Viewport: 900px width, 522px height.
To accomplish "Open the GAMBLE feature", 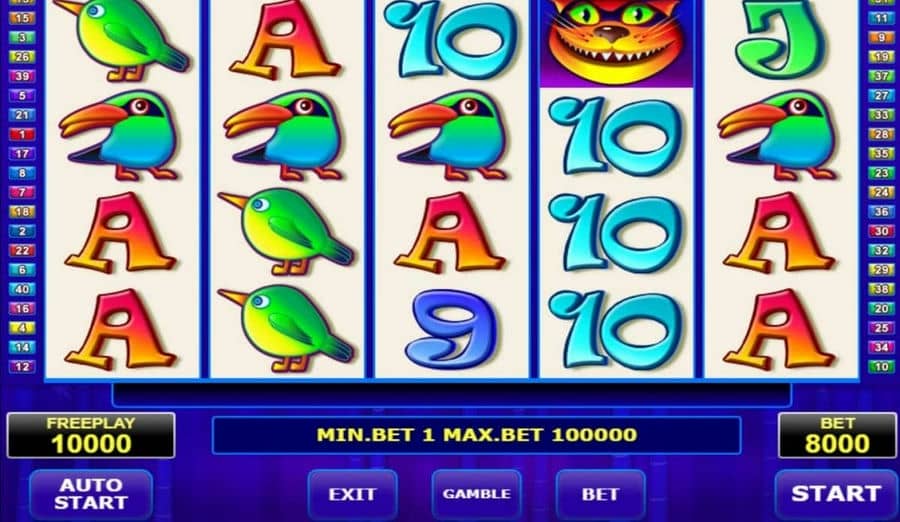I will (476, 494).
